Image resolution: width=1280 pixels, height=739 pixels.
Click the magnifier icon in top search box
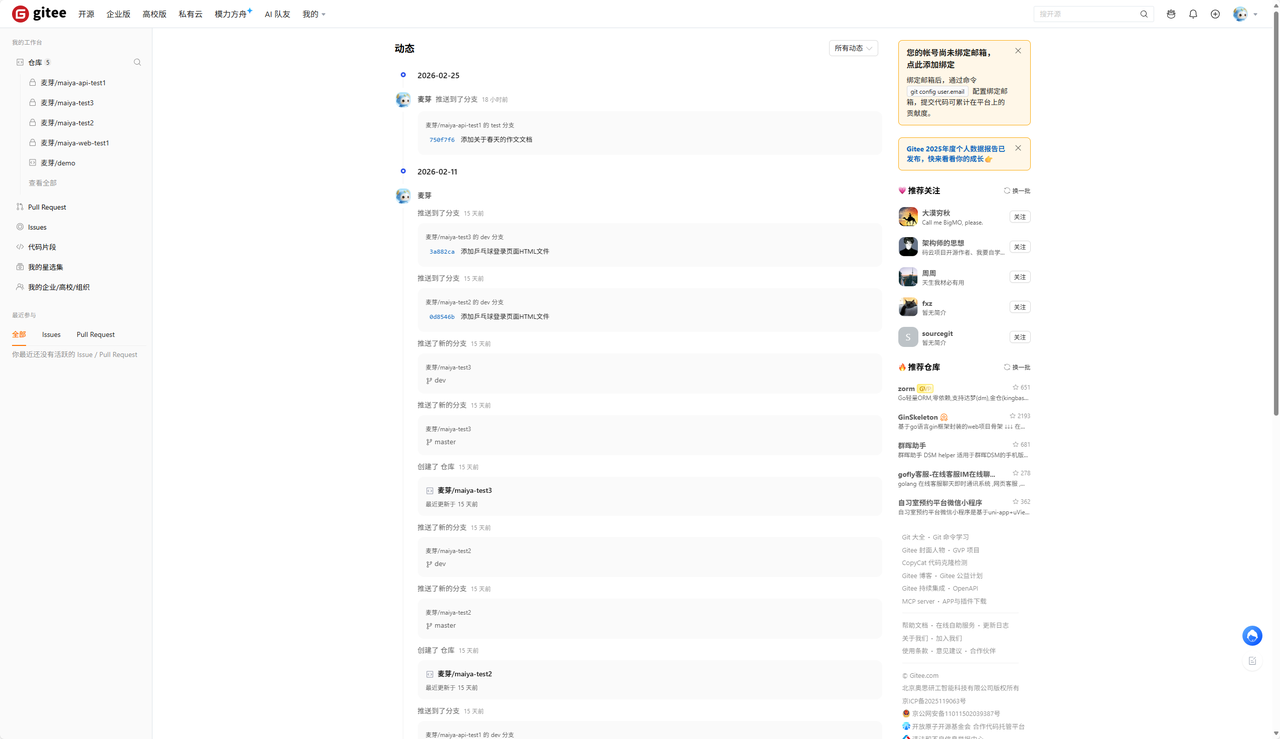point(1144,14)
